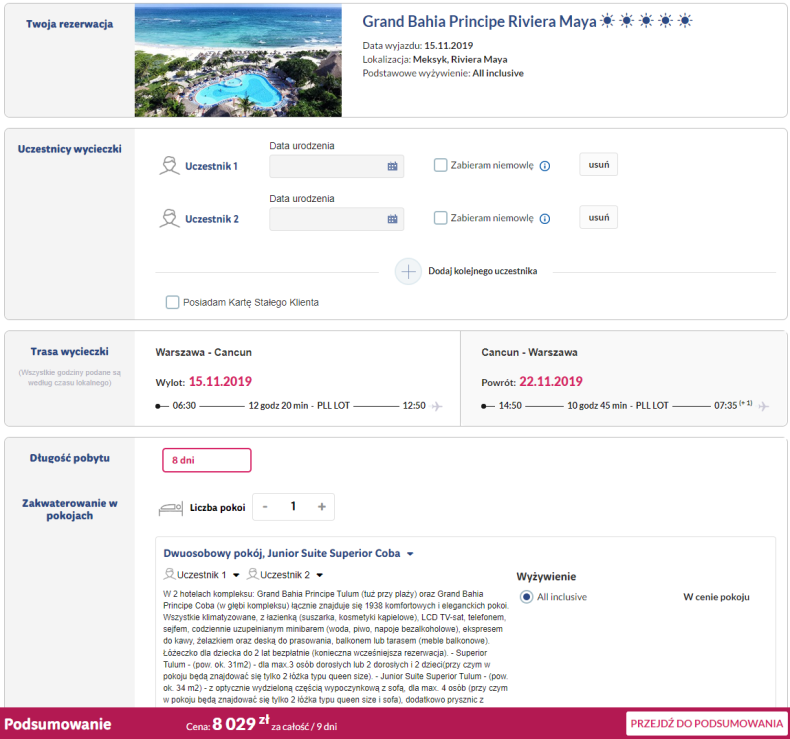Click the last sun rating icon of hotel
790x739 pixels.
[x=685, y=21]
